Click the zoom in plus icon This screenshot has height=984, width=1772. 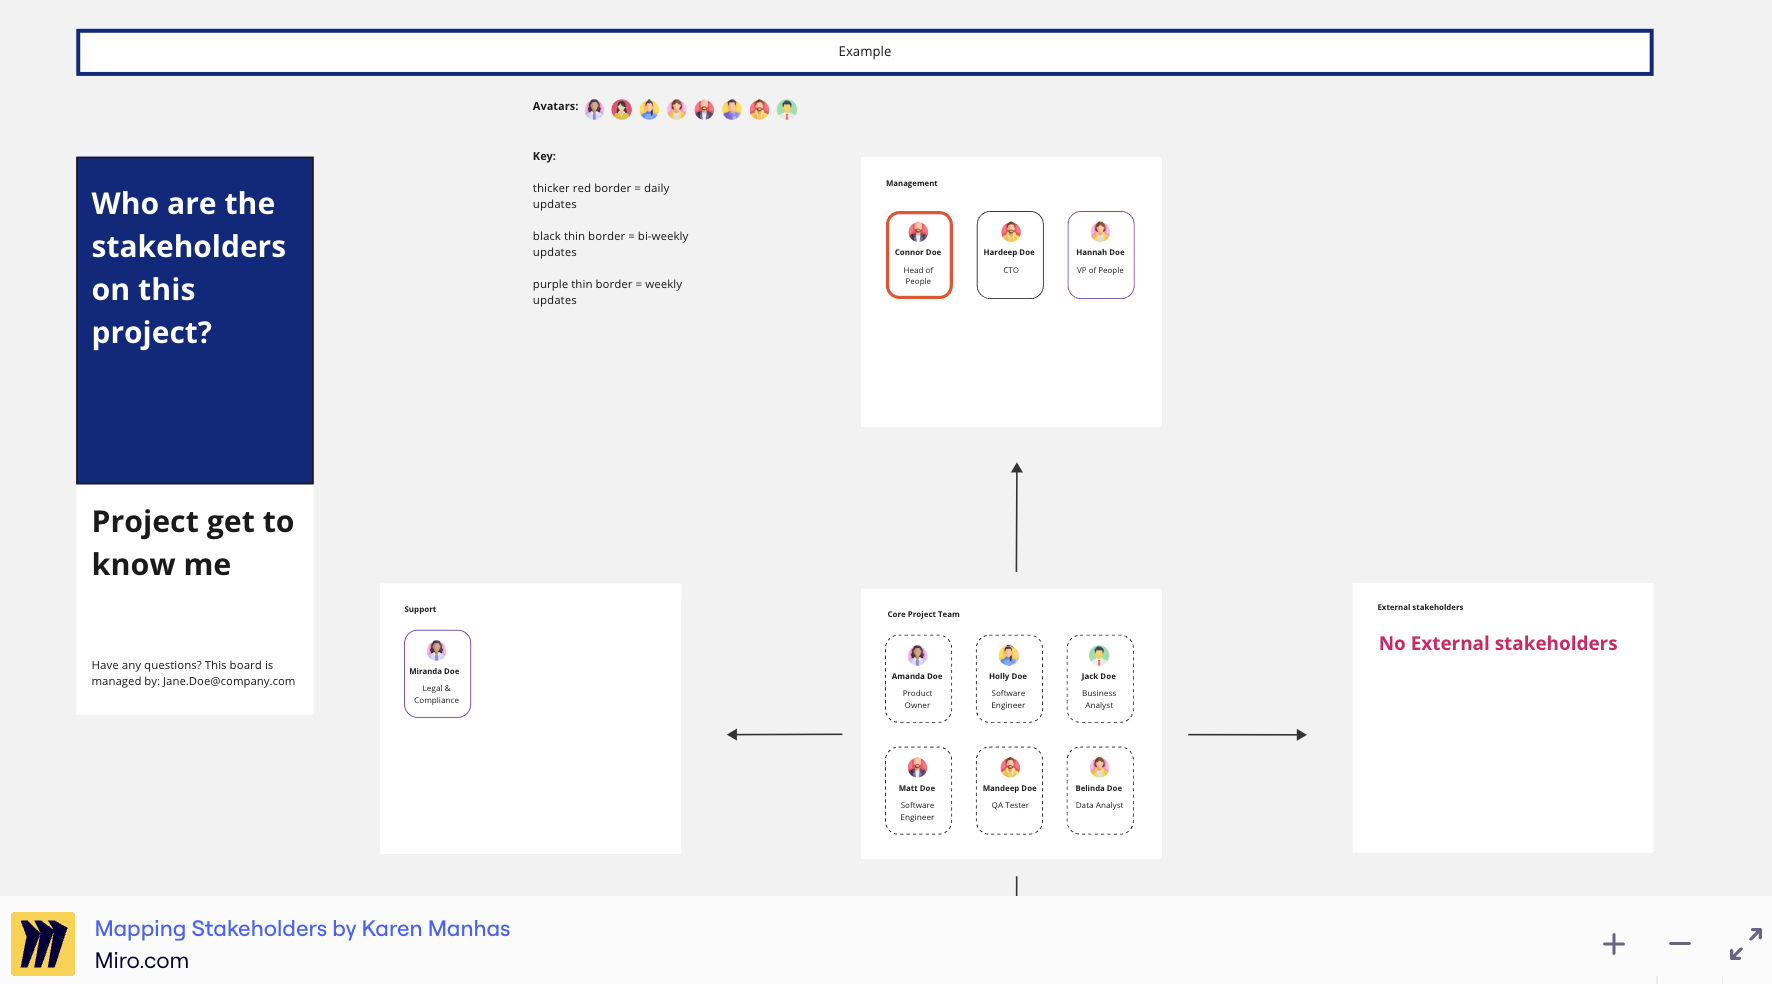pyautogui.click(x=1613, y=943)
